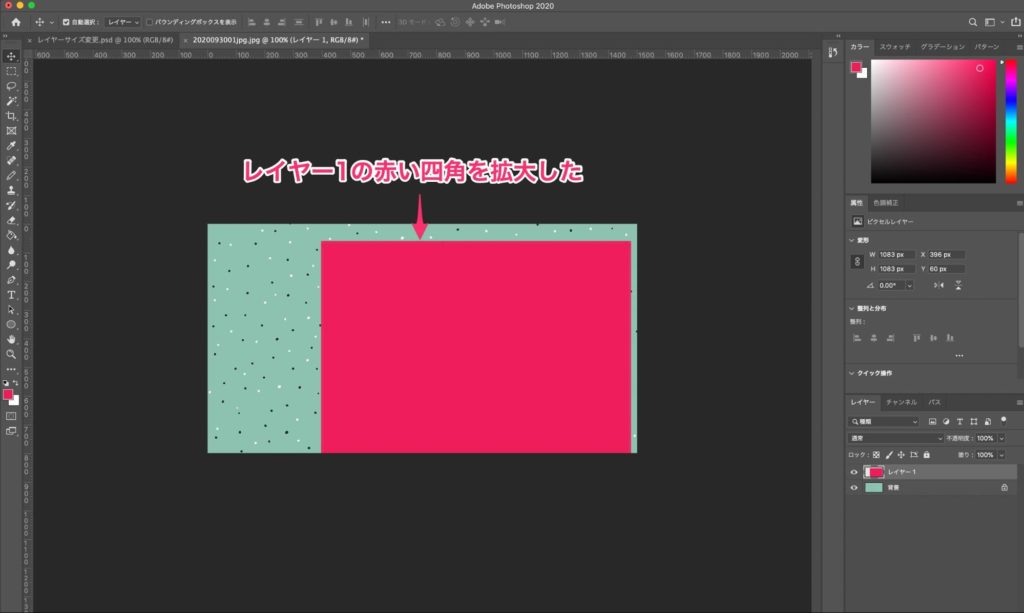1024x613 pixels.
Task: Select the Horizontal Type tool
Action: (11, 295)
